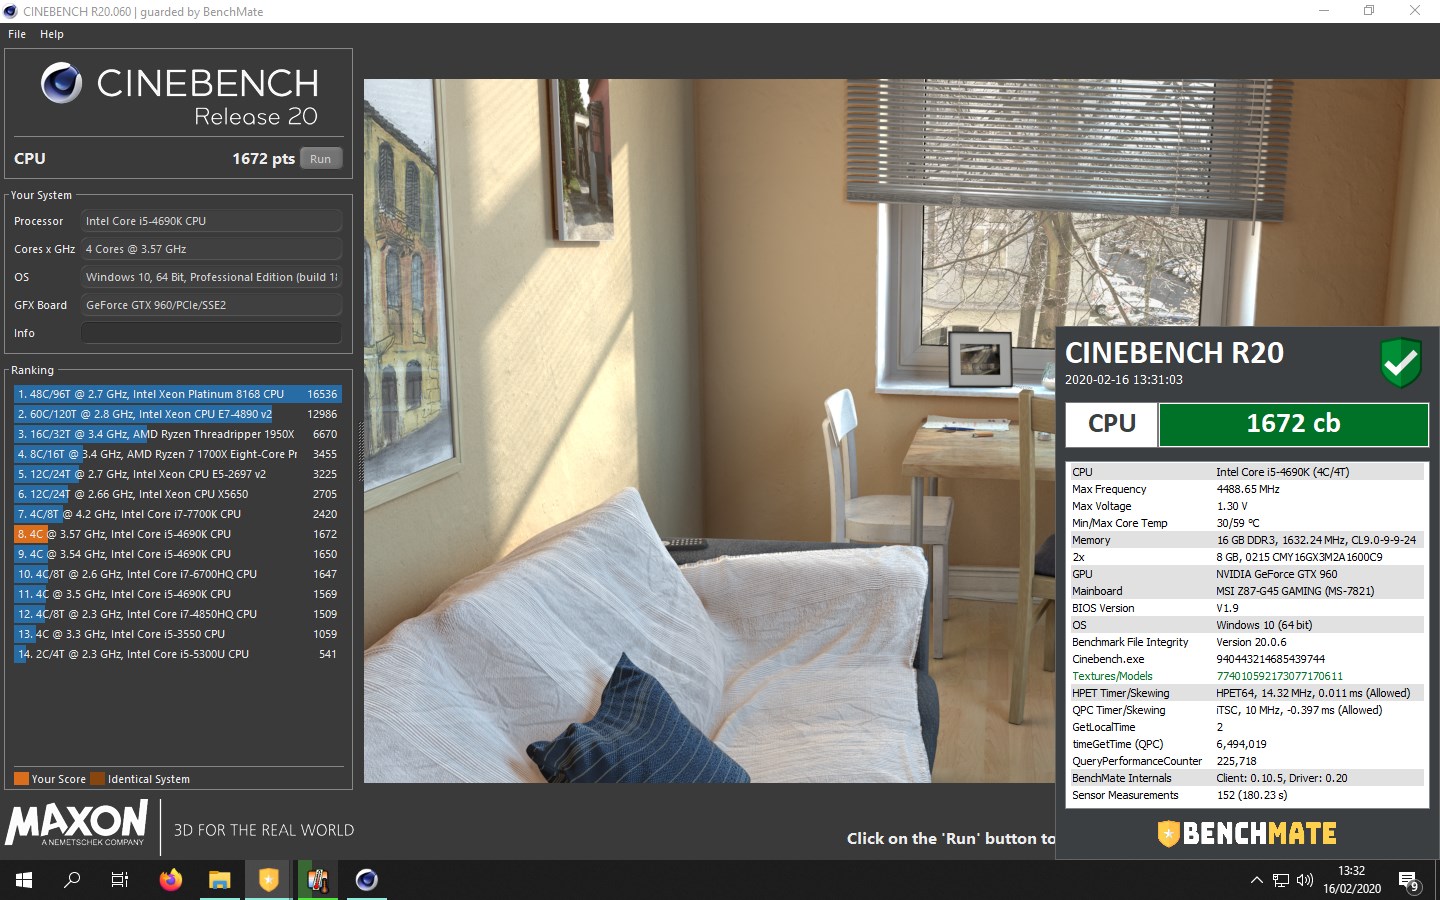Select ranking row 5 Xeon E5-2697 v2
Viewport: 1440px width, 900px height.
point(178,474)
